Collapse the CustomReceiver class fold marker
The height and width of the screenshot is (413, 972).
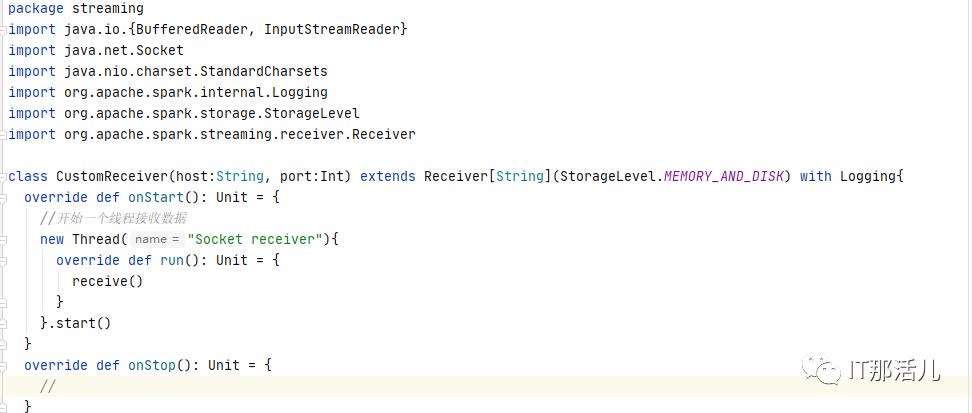[x=3, y=177]
